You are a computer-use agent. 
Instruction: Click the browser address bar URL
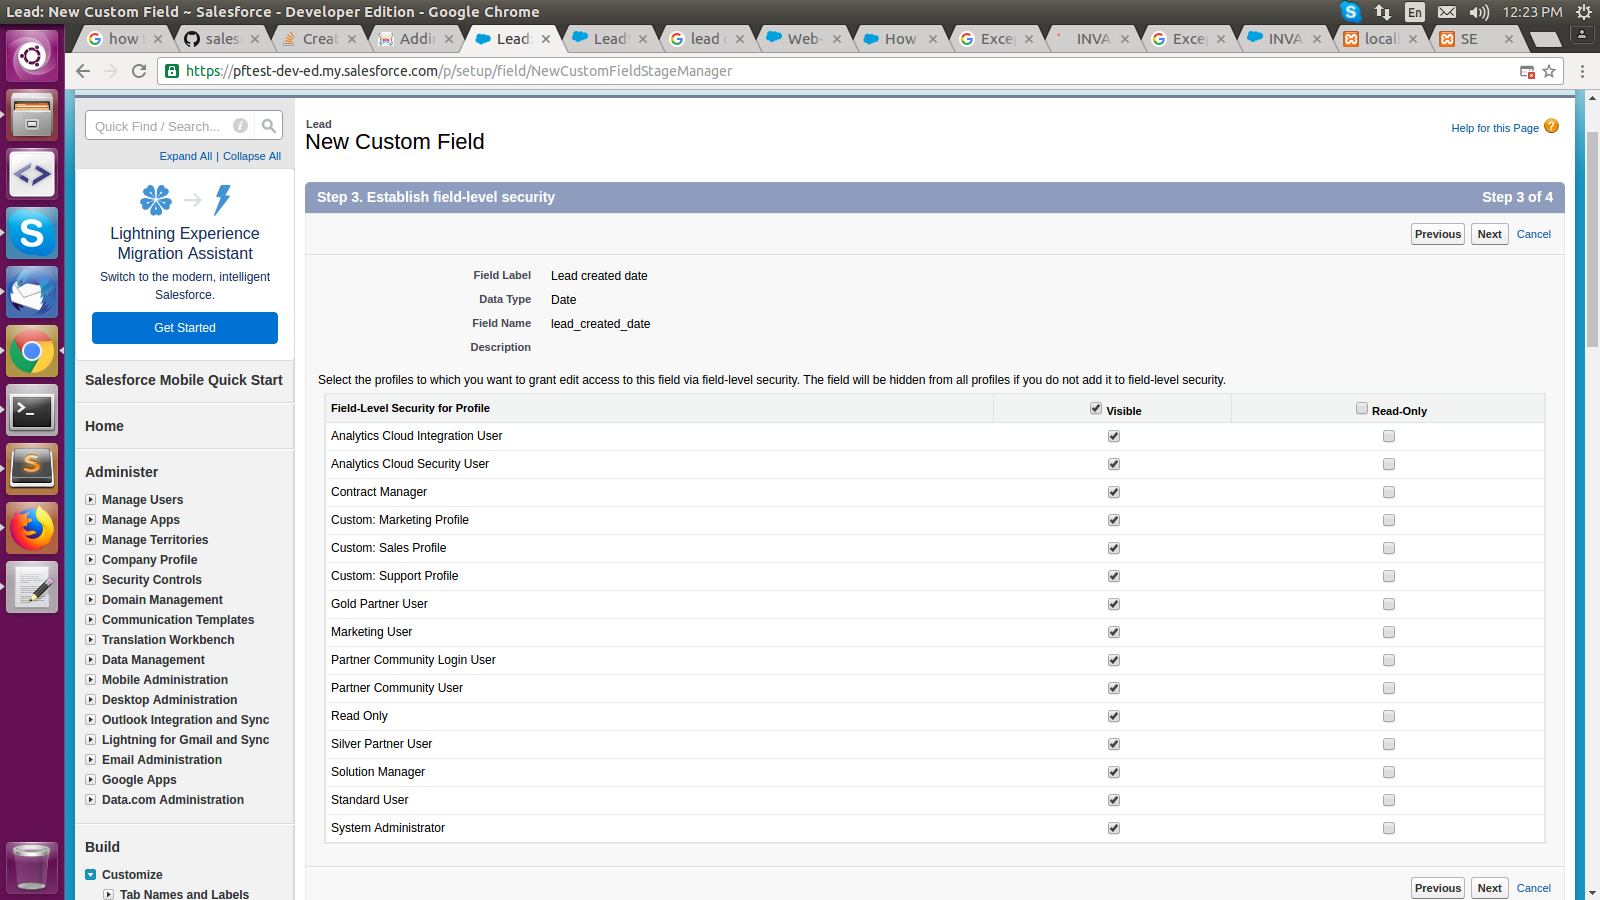(458, 71)
